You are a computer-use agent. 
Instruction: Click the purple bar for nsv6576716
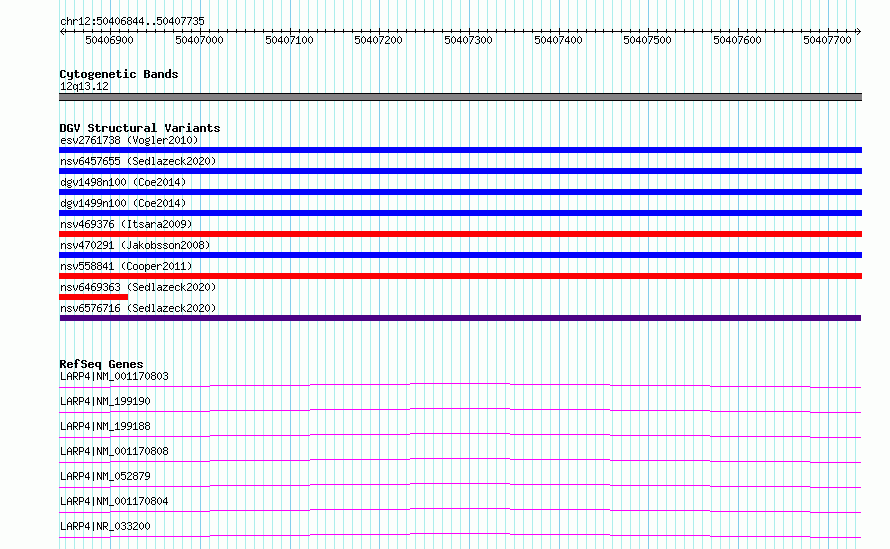coord(460,318)
